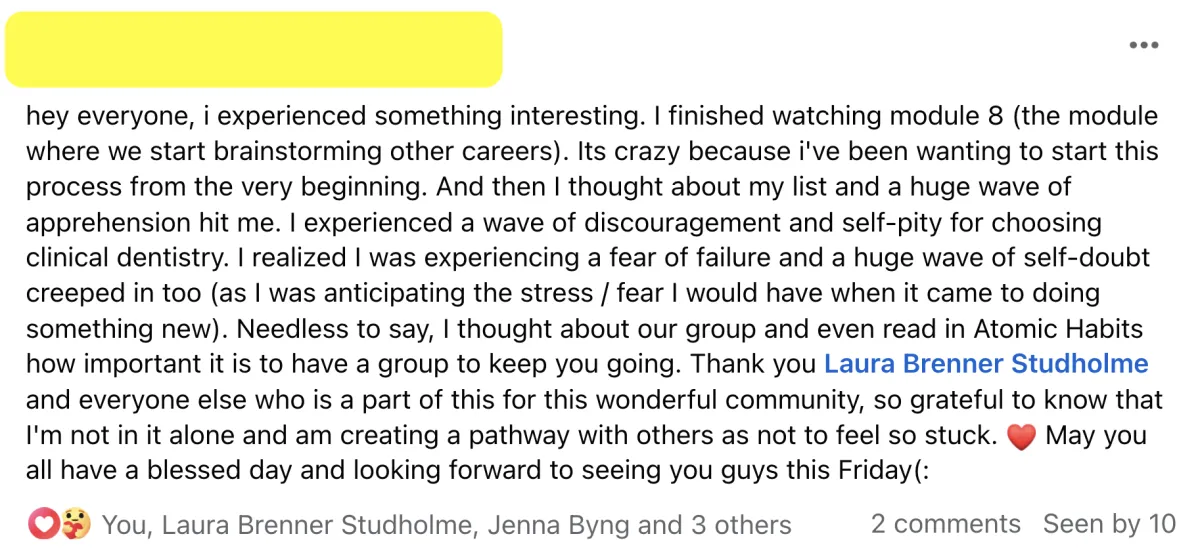Open Laura Brenner Studholme mention in post body
The width and height of the screenshot is (1200, 553).
tap(986, 364)
